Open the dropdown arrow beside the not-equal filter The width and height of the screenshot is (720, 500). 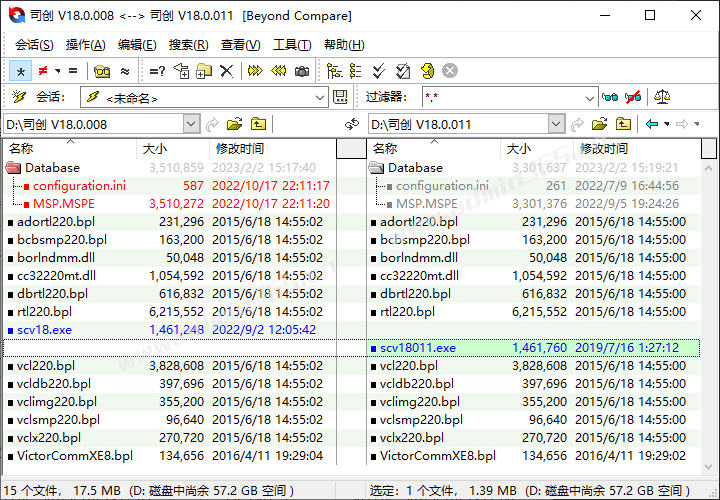click(58, 71)
